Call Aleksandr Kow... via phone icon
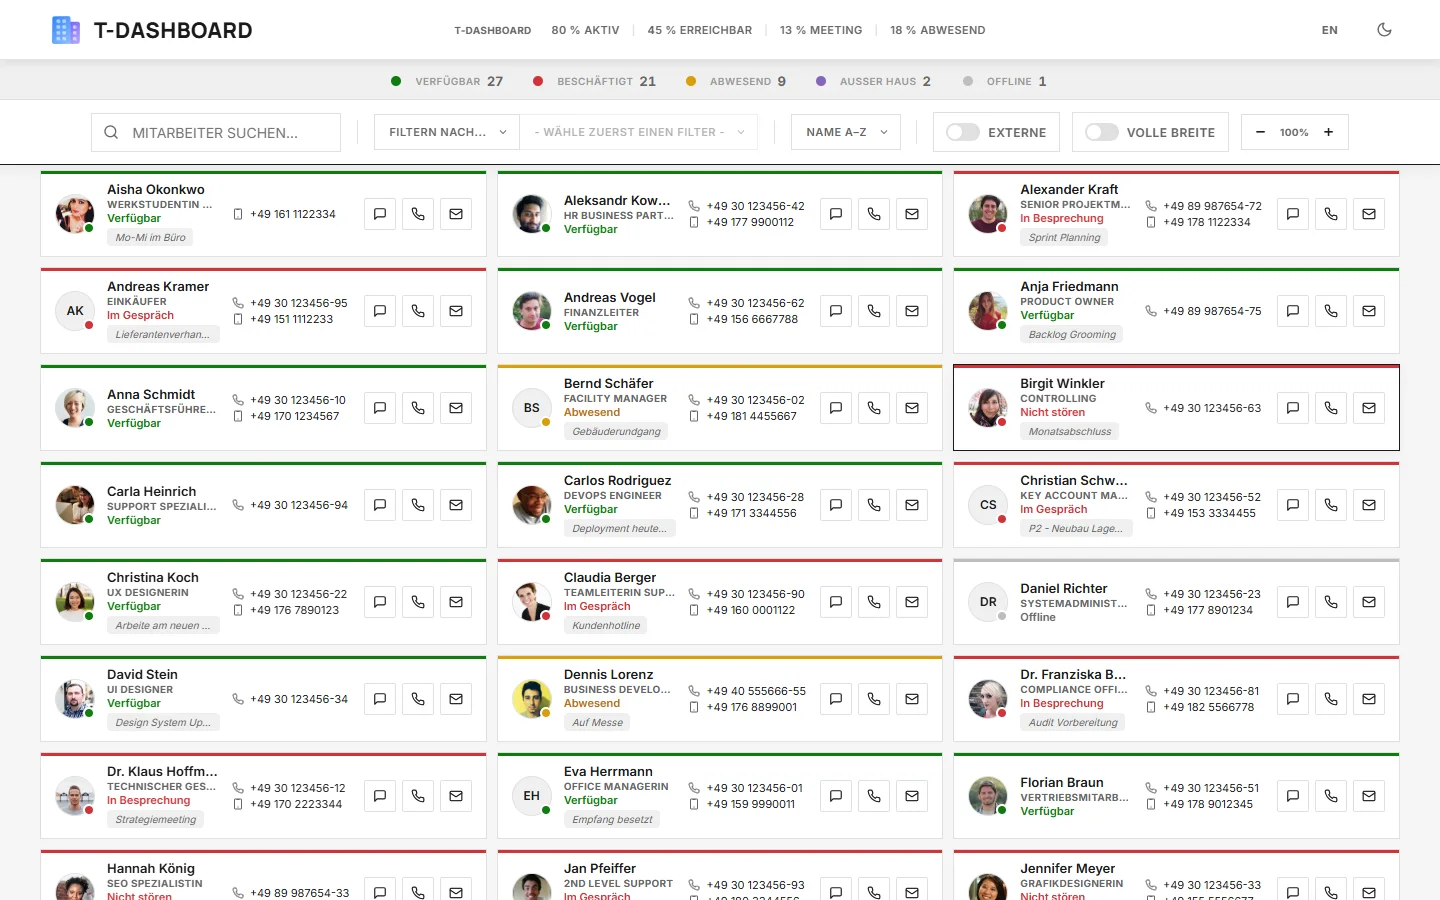Viewport: 1440px width, 900px height. [874, 214]
